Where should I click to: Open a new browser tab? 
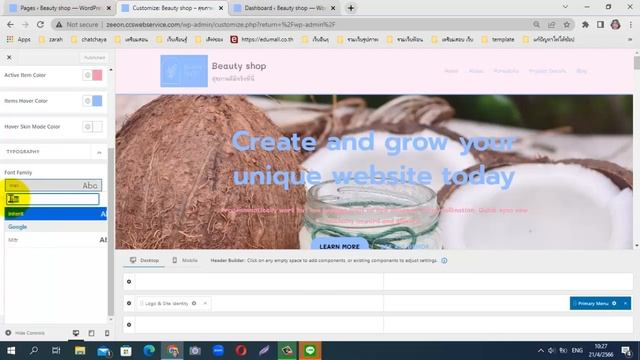351,8
